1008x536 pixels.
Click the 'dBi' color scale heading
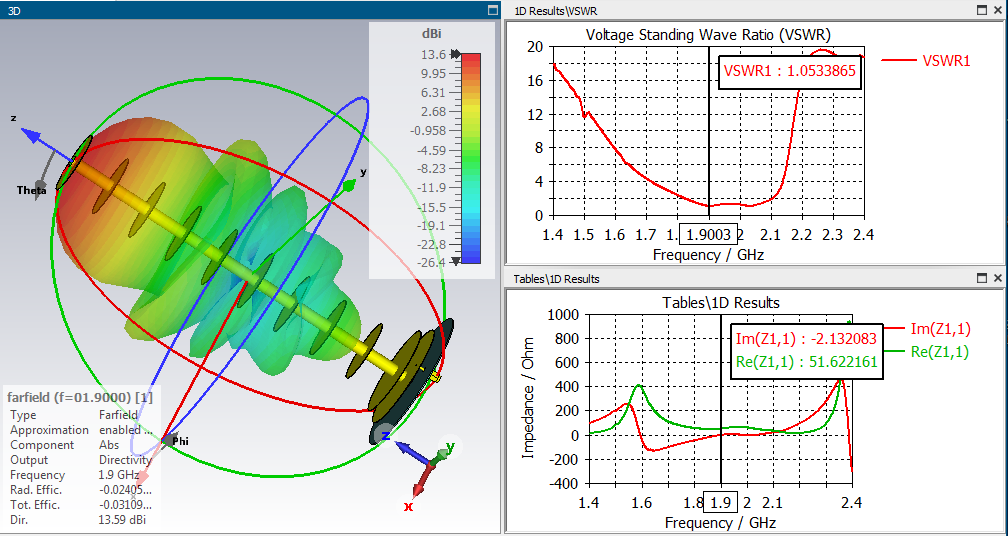pyautogui.click(x=431, y=33)
